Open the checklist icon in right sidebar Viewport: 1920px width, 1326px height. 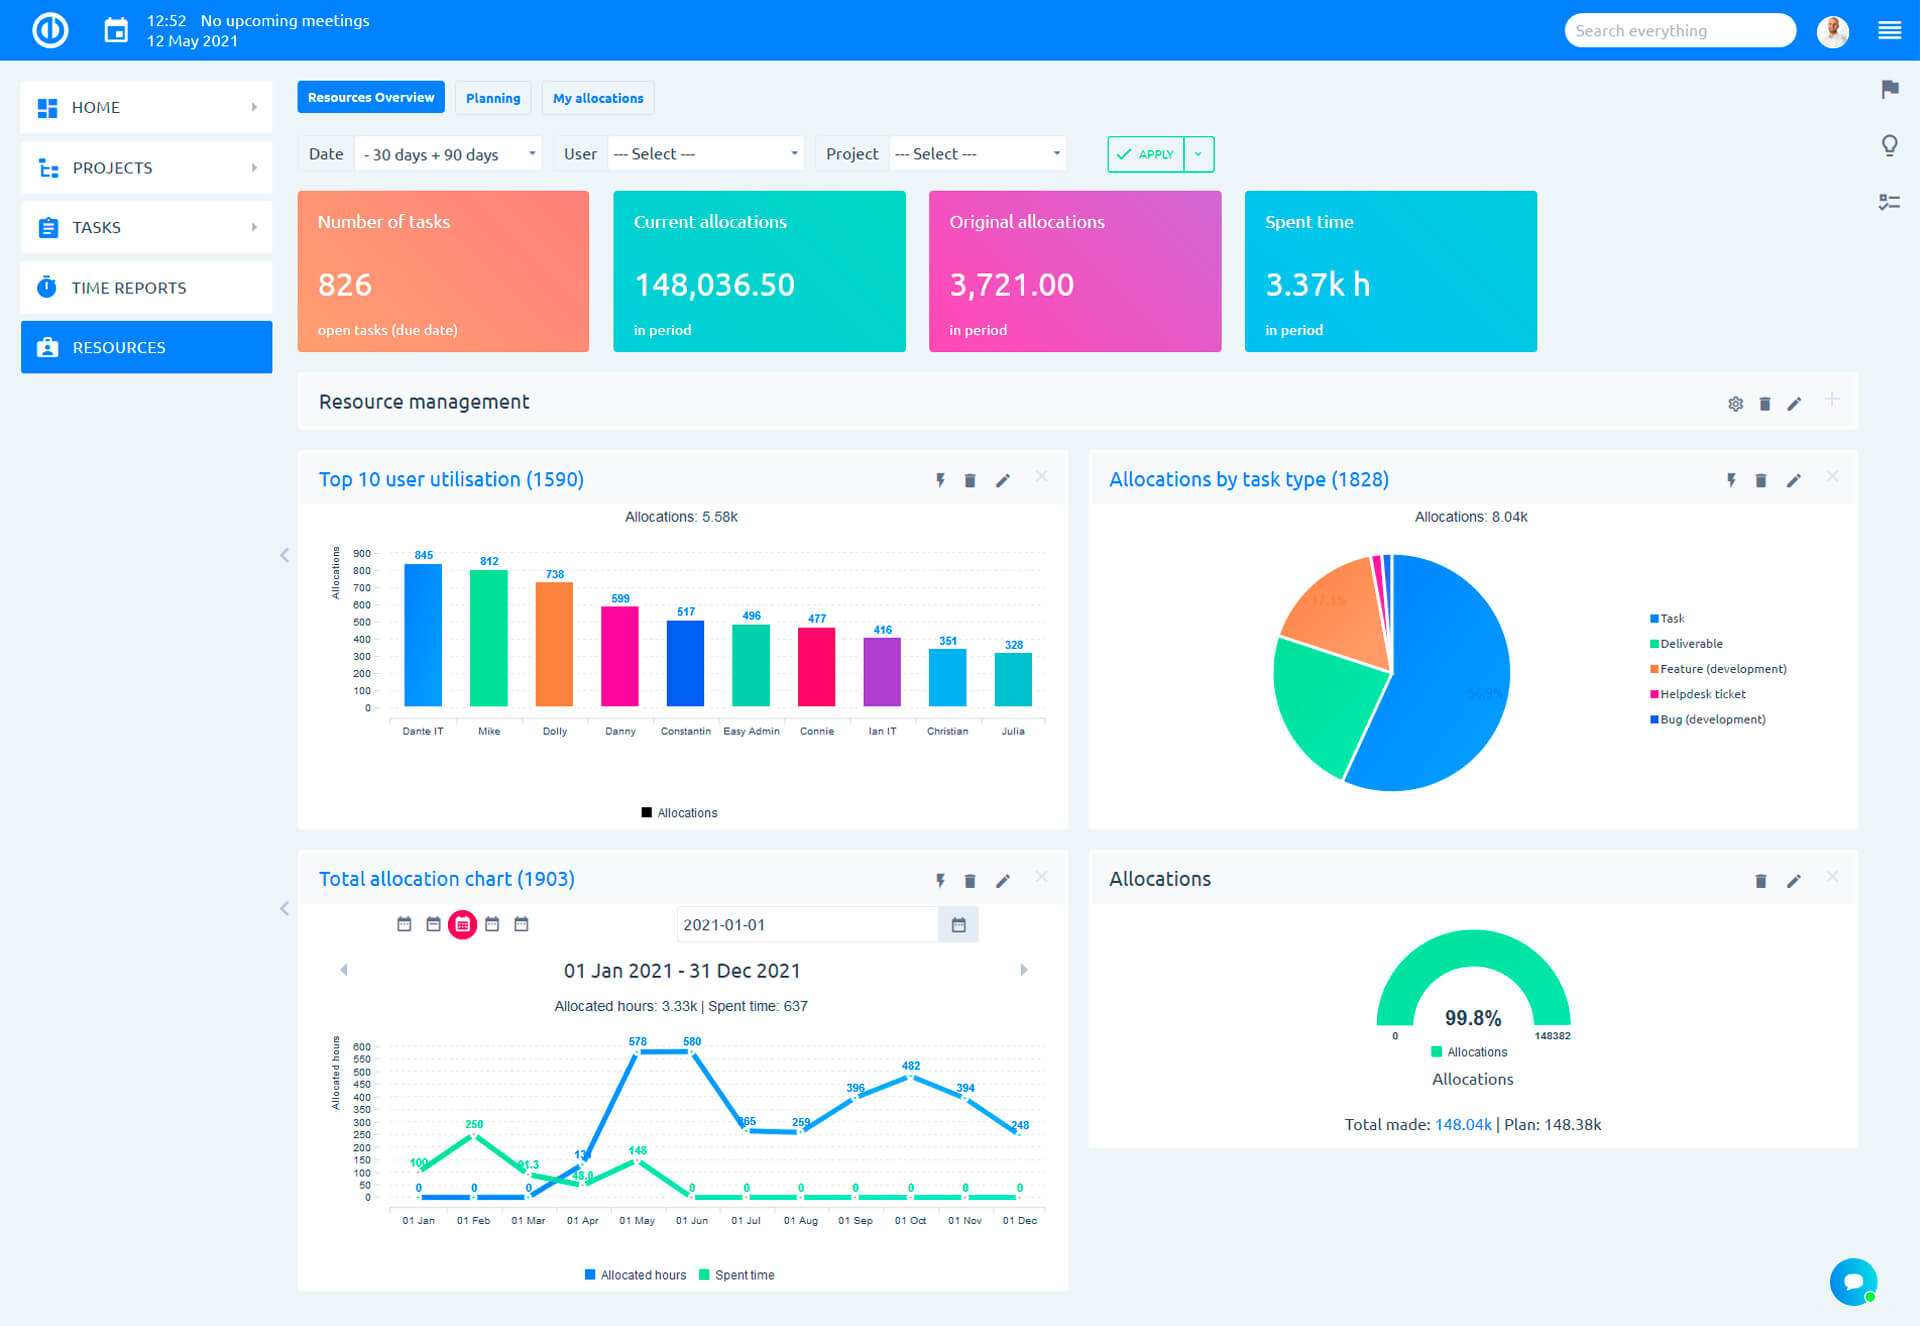pyautogui.click(x=1889, y=202)
